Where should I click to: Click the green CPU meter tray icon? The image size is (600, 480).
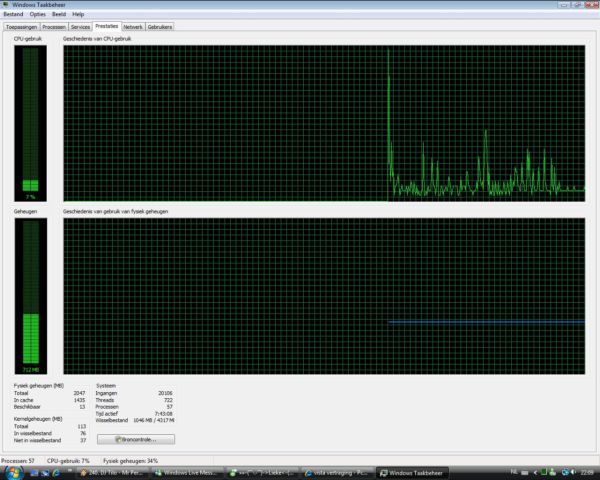544,472
